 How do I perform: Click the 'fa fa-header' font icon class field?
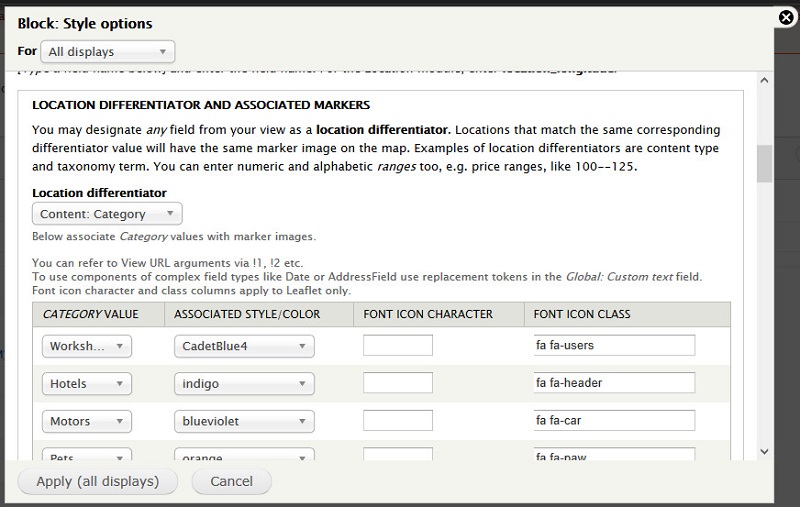coord(614,383)
